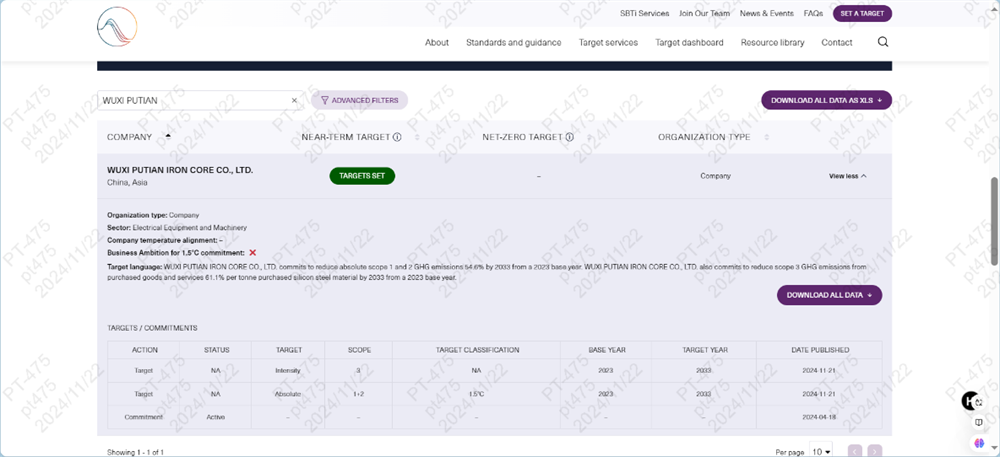Click the 1+2 scope cell
This screenshot has height=457, width=1000.
358,394
